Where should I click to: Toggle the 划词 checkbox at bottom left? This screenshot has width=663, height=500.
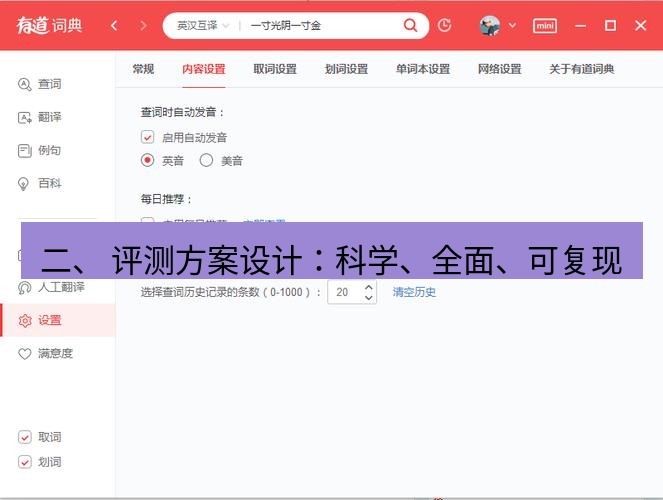coord(25,462)
